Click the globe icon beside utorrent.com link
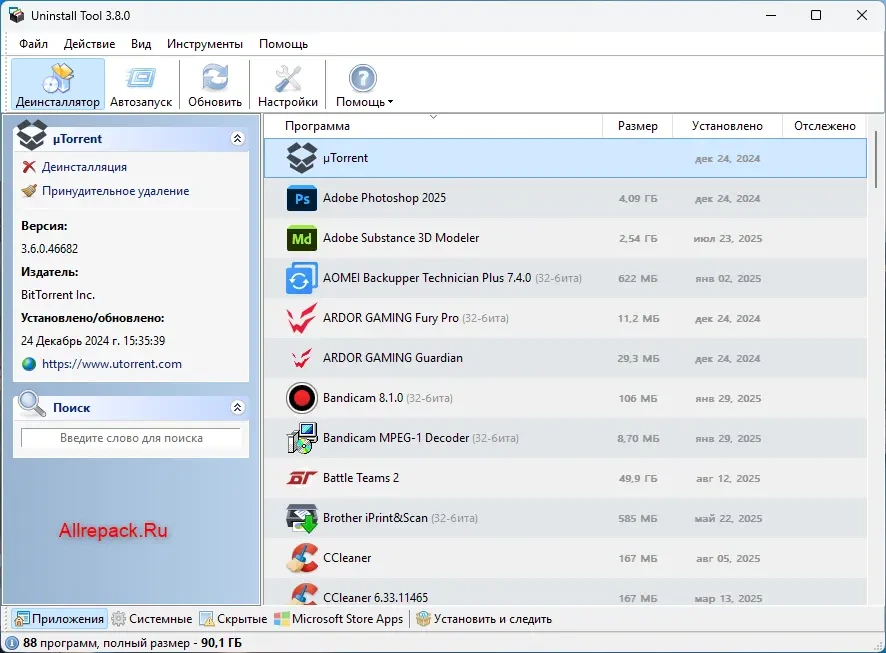886x653 pixels. [29, 364]
